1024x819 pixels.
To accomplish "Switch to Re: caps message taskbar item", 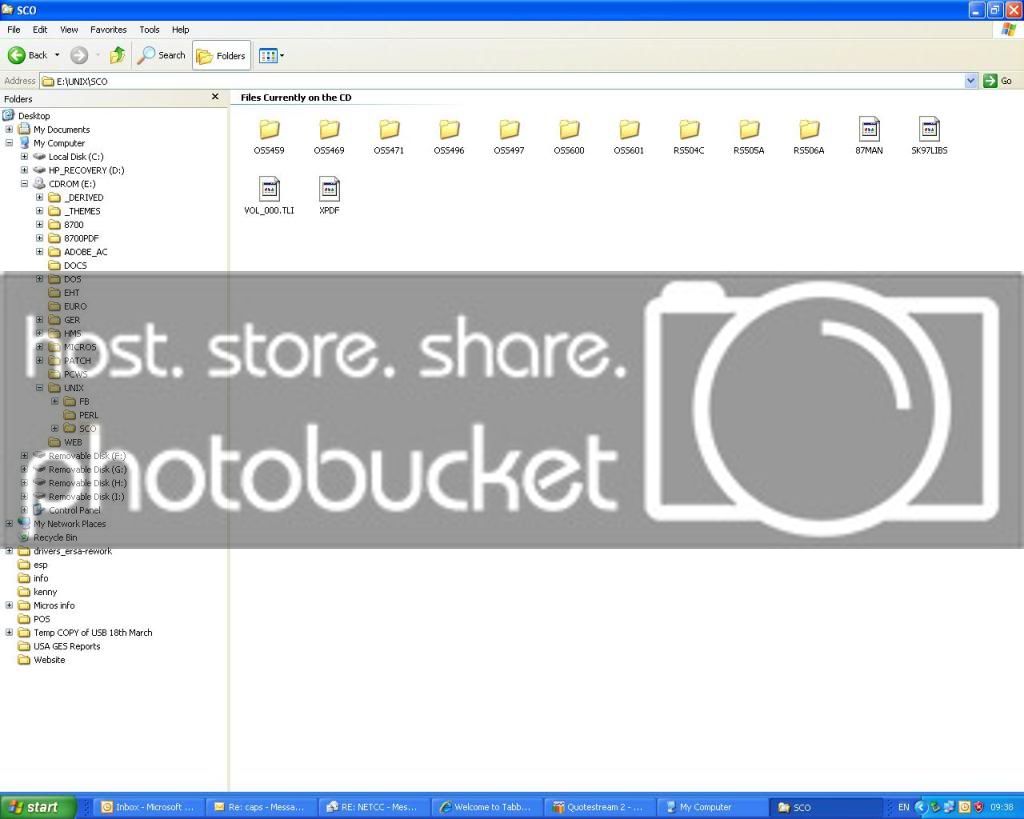I will pos(263,807).
